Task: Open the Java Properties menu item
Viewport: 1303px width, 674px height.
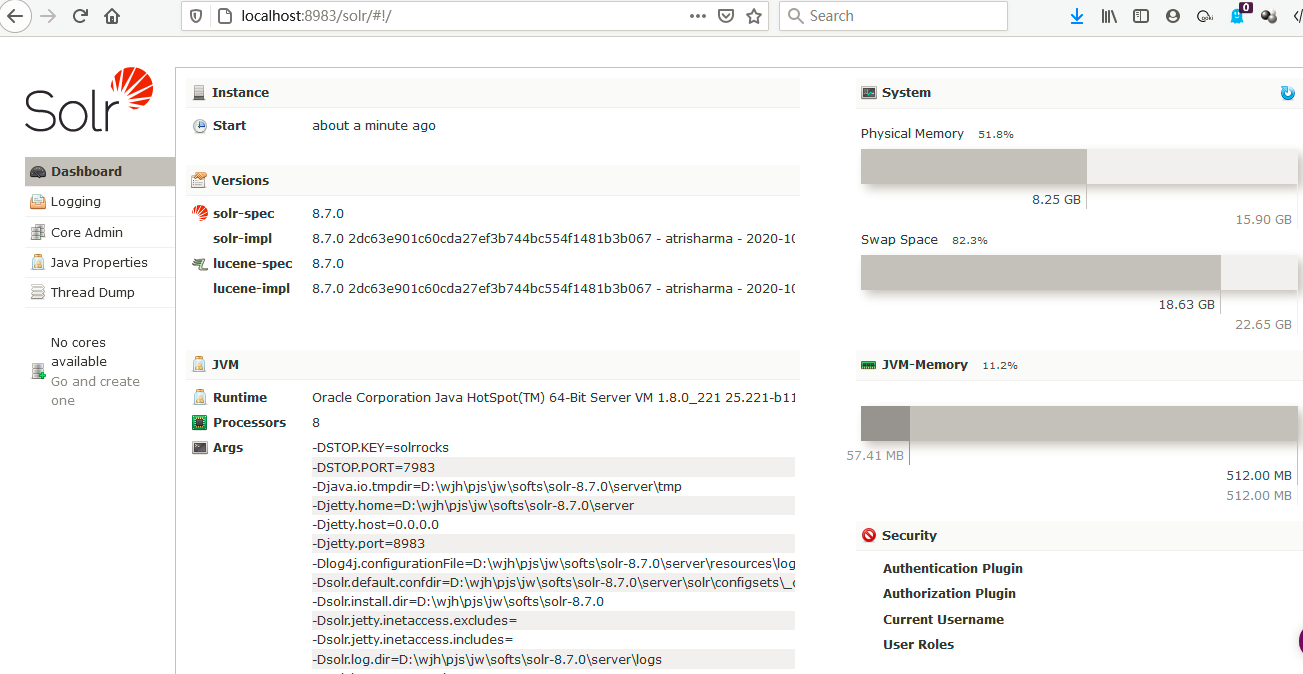Action: [100, 262]
